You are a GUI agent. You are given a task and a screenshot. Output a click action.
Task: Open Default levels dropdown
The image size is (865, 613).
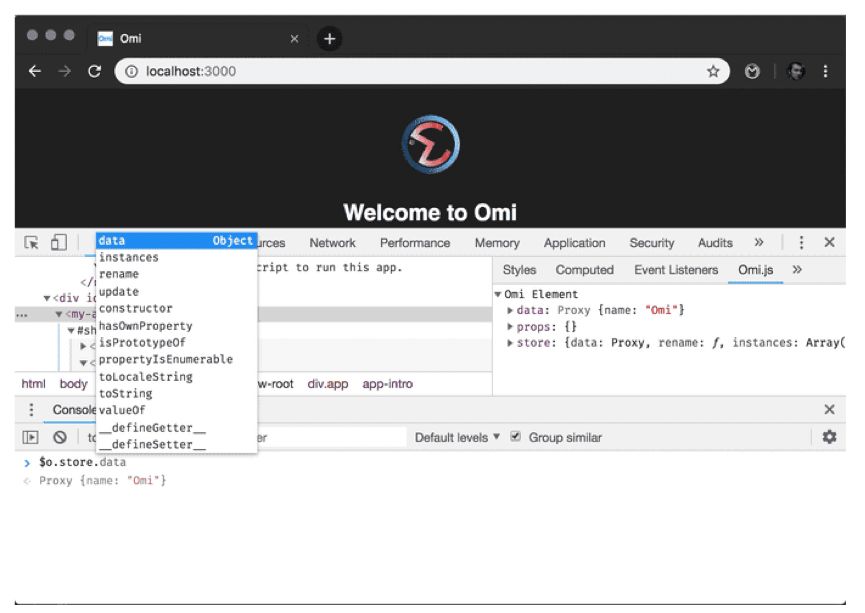[x=457, y=438]
